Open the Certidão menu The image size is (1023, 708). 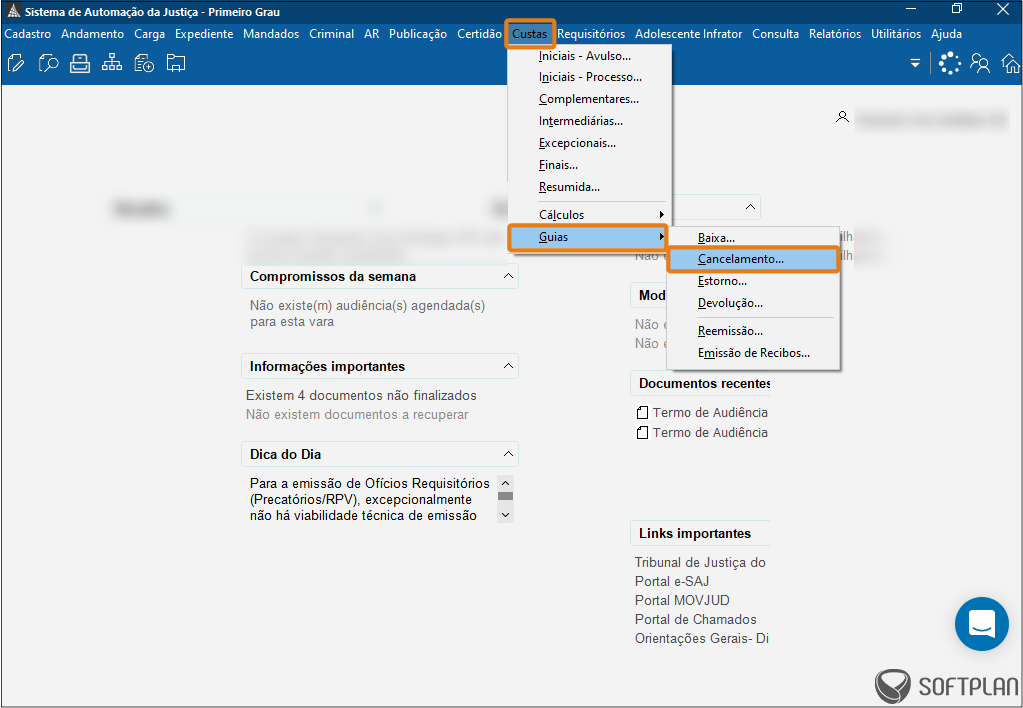coord(480,34)
